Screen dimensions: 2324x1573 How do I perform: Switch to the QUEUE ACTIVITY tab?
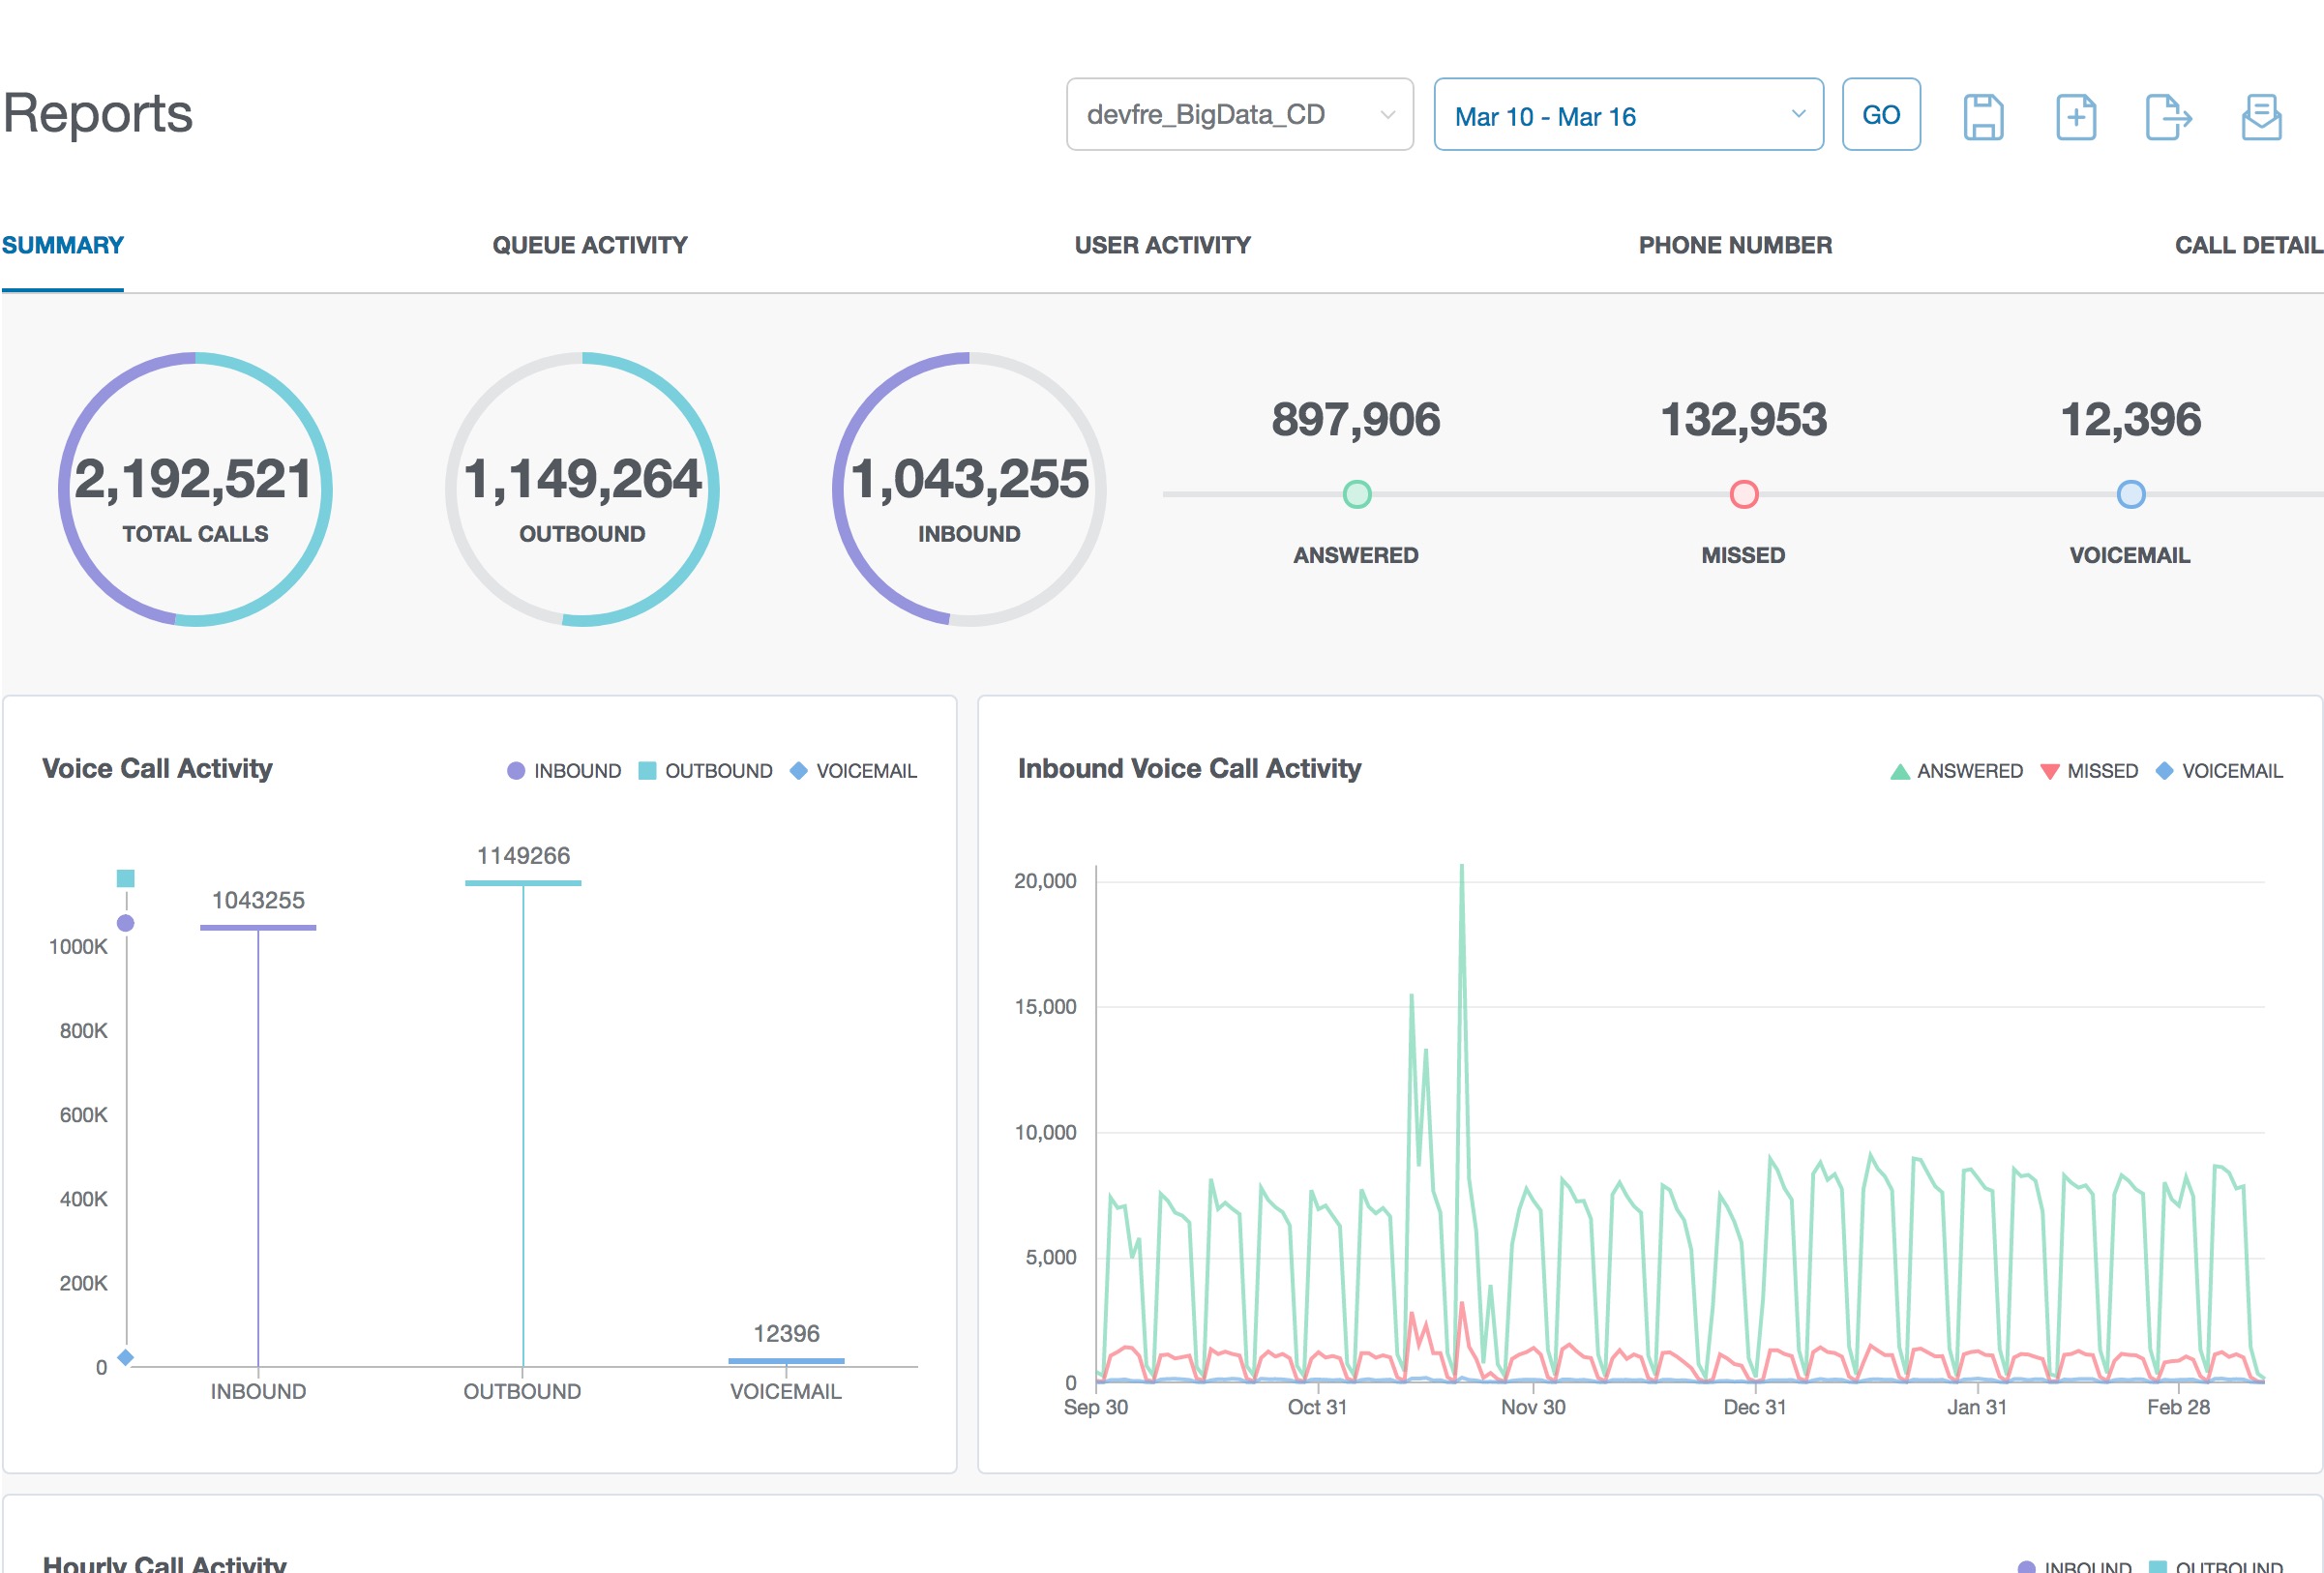589,245
